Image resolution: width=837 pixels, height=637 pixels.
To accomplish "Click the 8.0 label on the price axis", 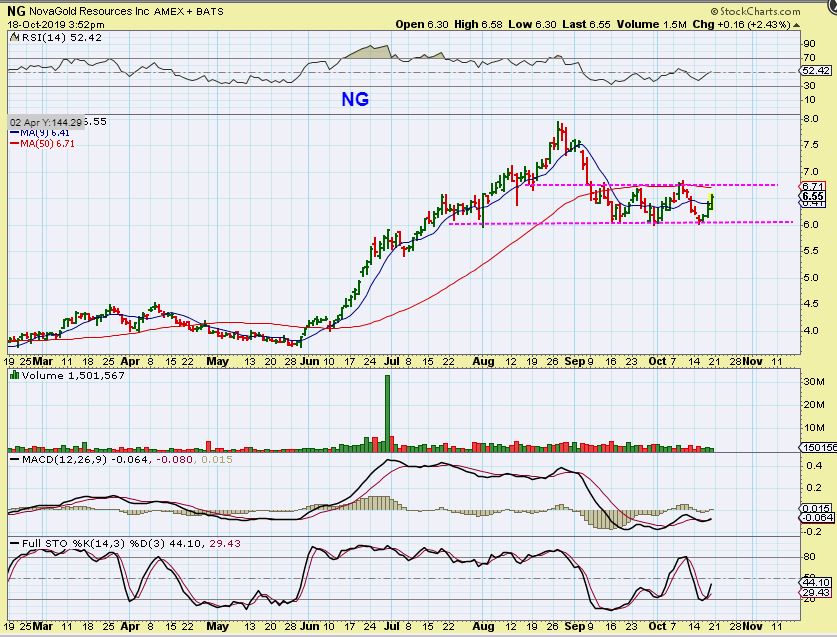I will (x=811, y=119).
